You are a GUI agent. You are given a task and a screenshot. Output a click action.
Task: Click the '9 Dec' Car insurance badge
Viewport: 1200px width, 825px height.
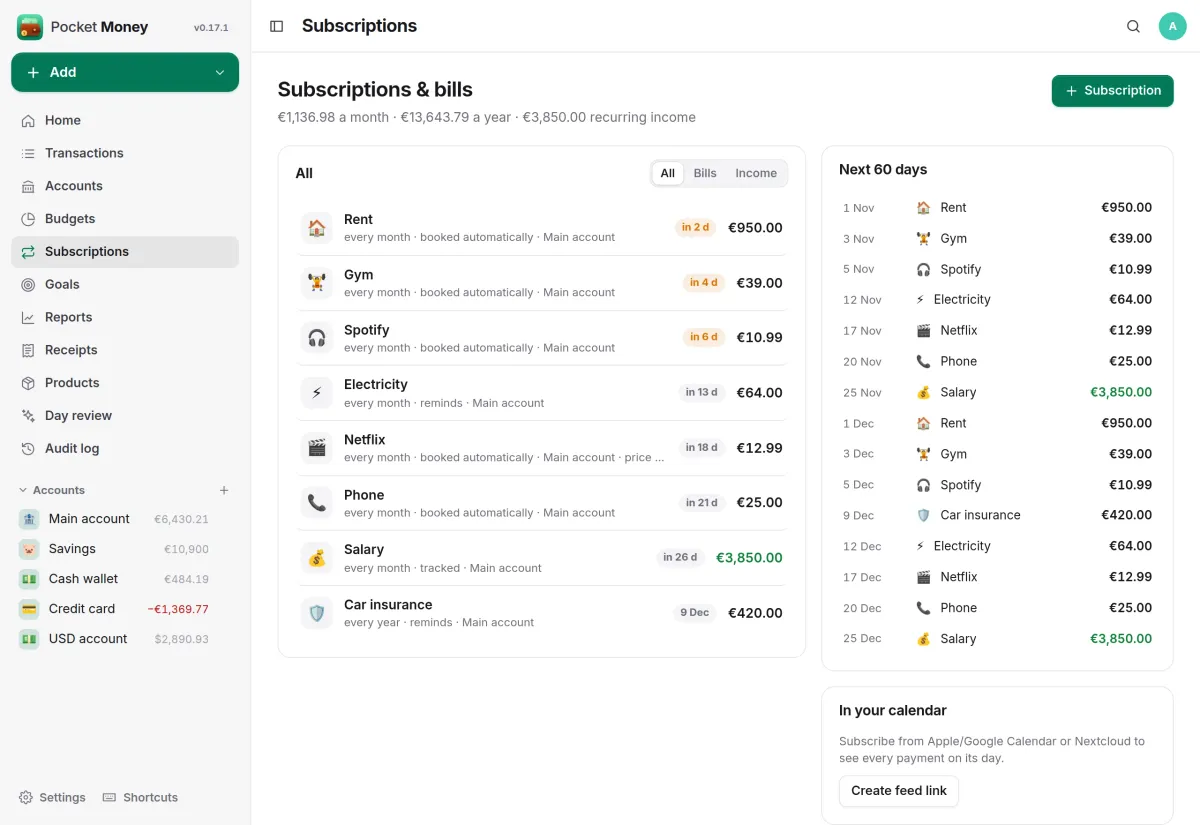tap(694, 612)
